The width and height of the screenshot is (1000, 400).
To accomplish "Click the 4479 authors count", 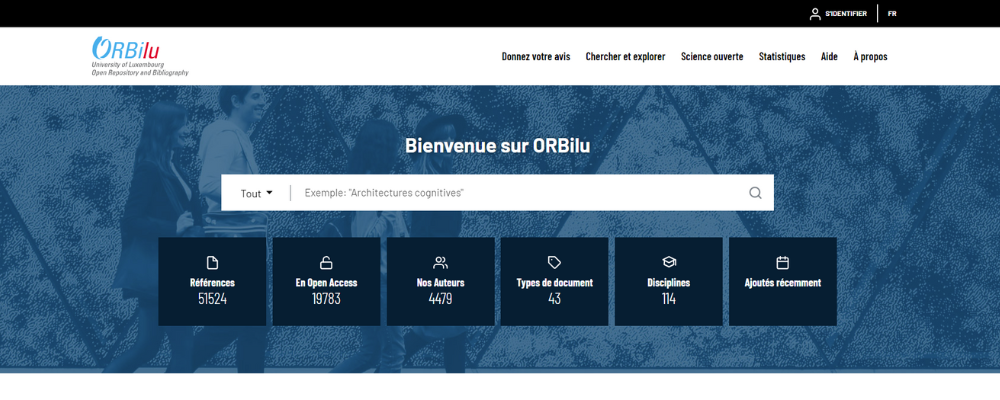I will 440,299.
